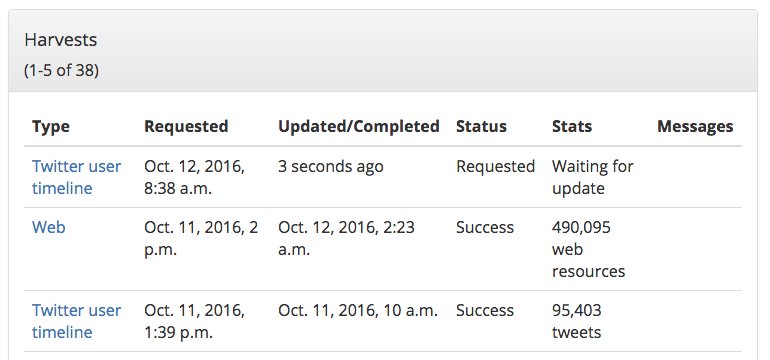Viewport: 770px width, 360px height.
Task: Select the 'Oct. 11, 2016, 10 a.m.' completed date
Action: click(358, 310)
